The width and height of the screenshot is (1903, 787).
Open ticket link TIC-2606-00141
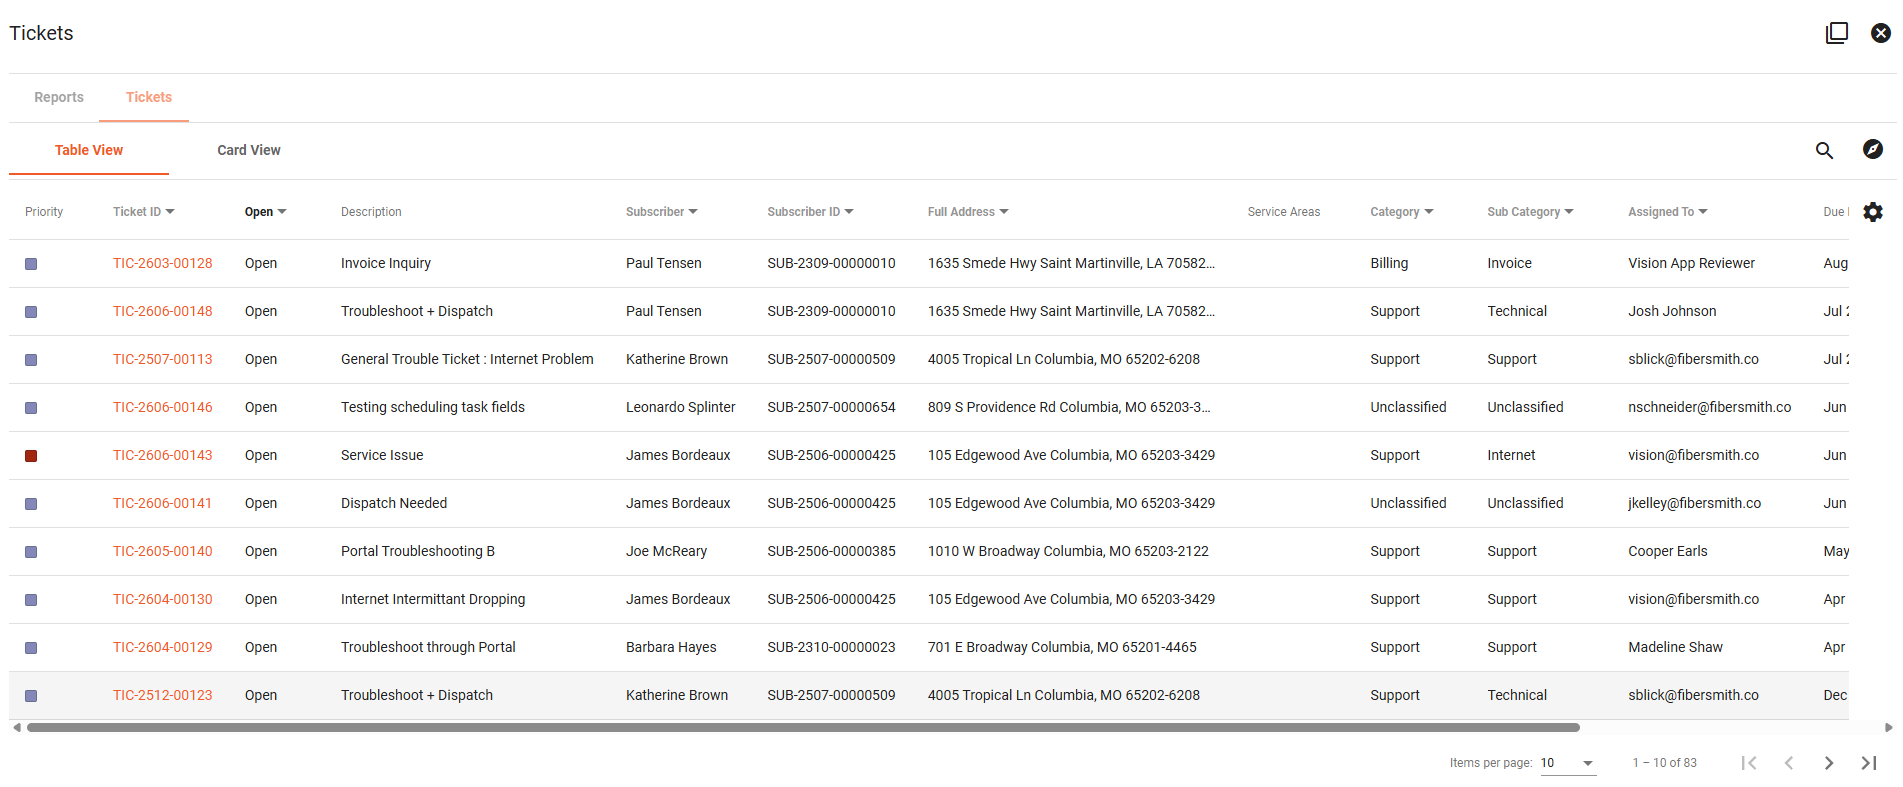[x=163, y=503]
